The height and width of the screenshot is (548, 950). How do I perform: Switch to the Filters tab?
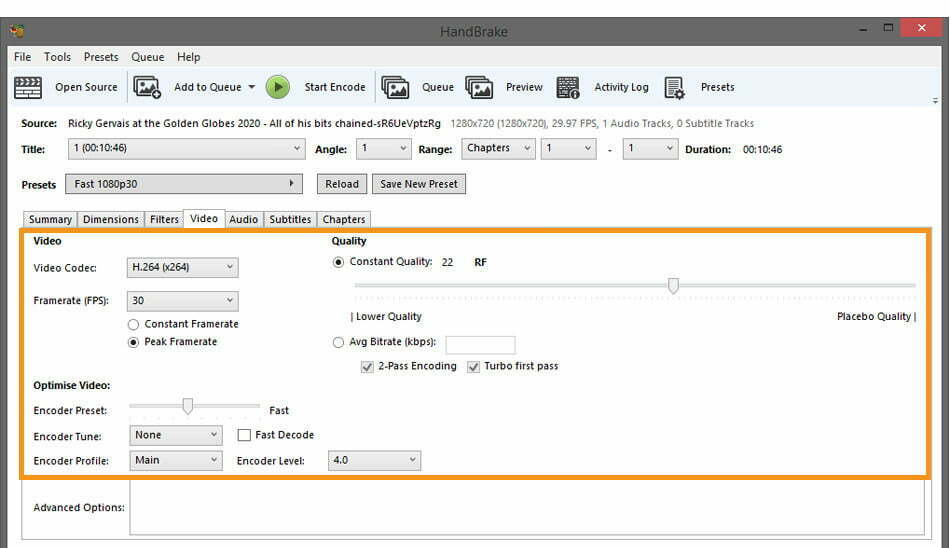click(x=164, y=219)
